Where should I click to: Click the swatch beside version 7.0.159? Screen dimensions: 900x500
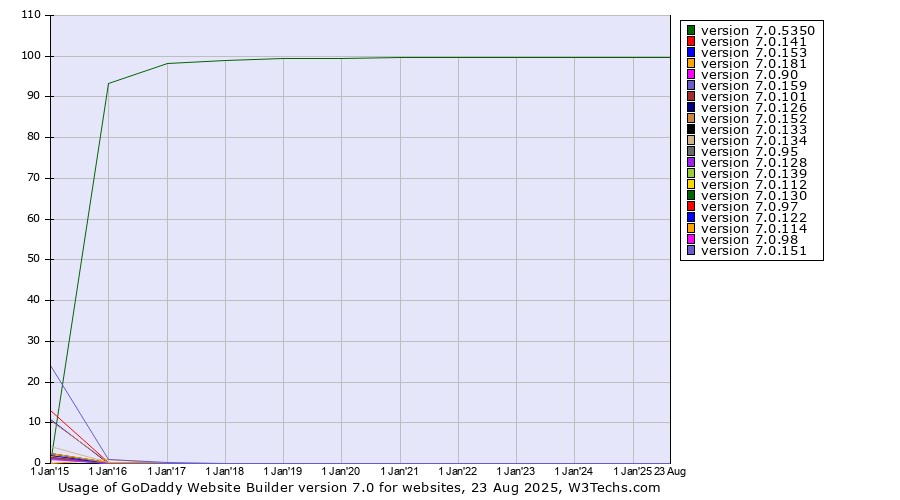pos(691,85)
